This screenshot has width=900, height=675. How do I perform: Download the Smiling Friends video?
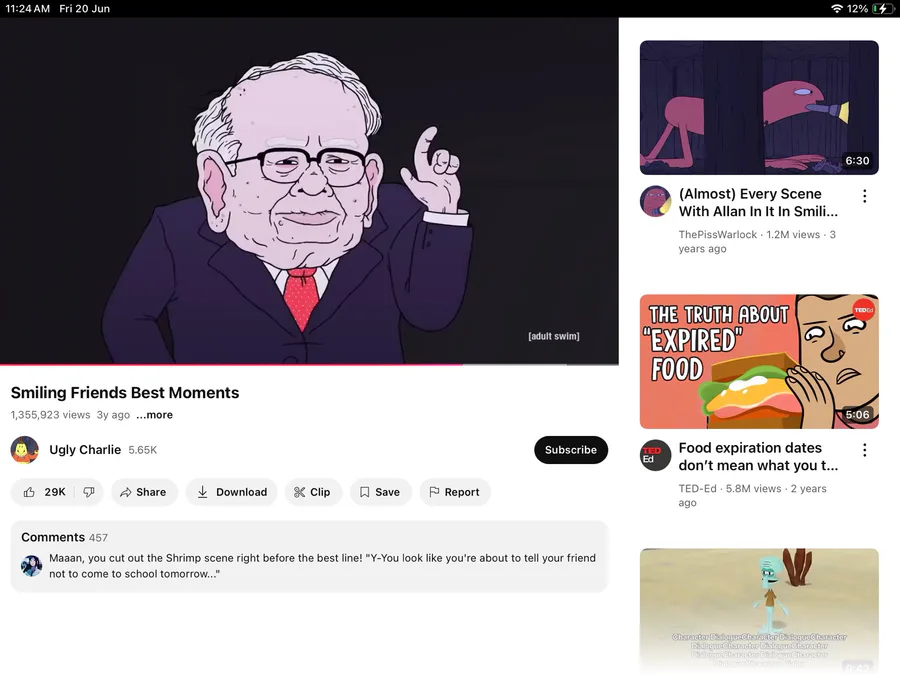232,492
